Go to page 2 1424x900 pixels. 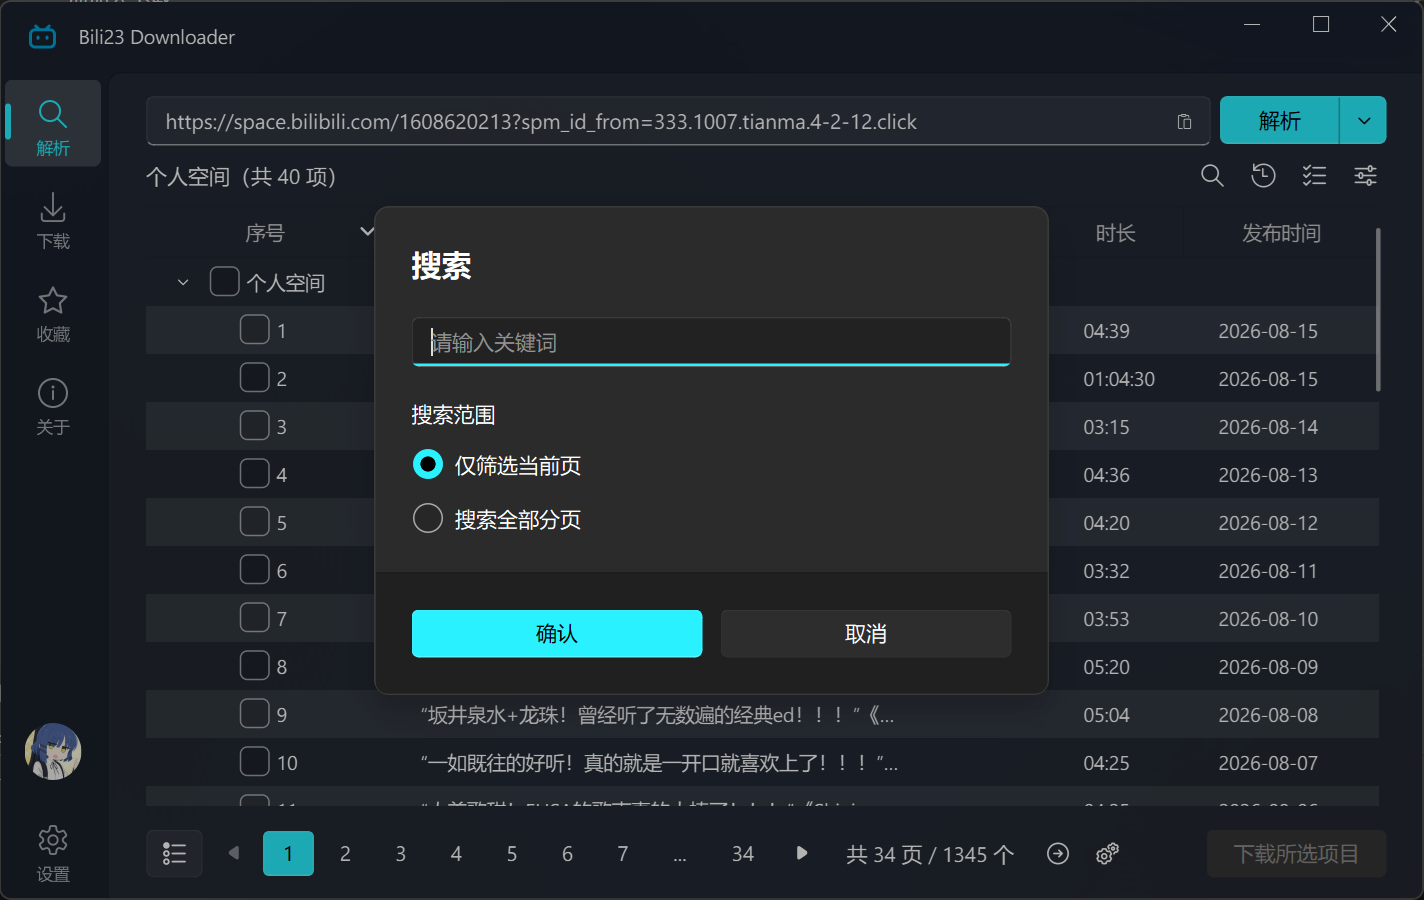pyautogui.click(x=345, y=854)
